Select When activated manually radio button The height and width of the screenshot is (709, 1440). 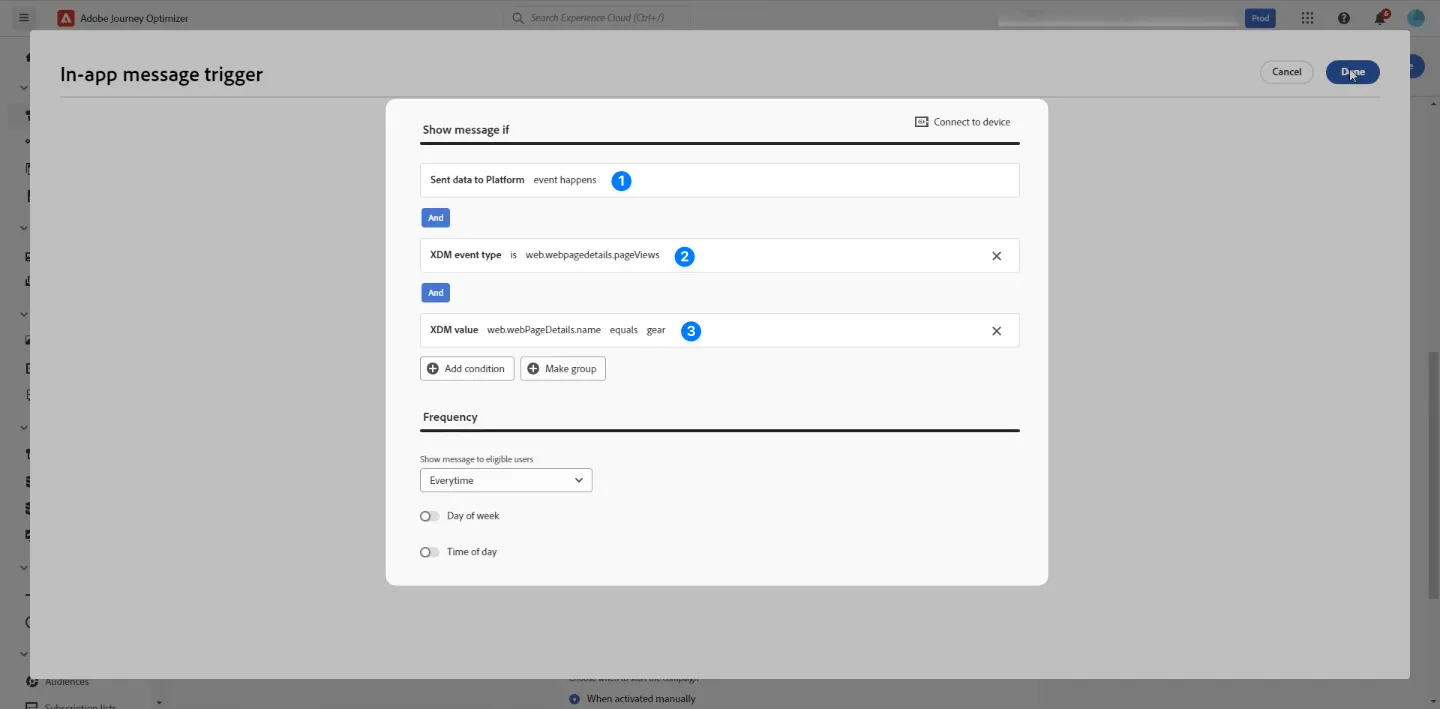[574, 699]
